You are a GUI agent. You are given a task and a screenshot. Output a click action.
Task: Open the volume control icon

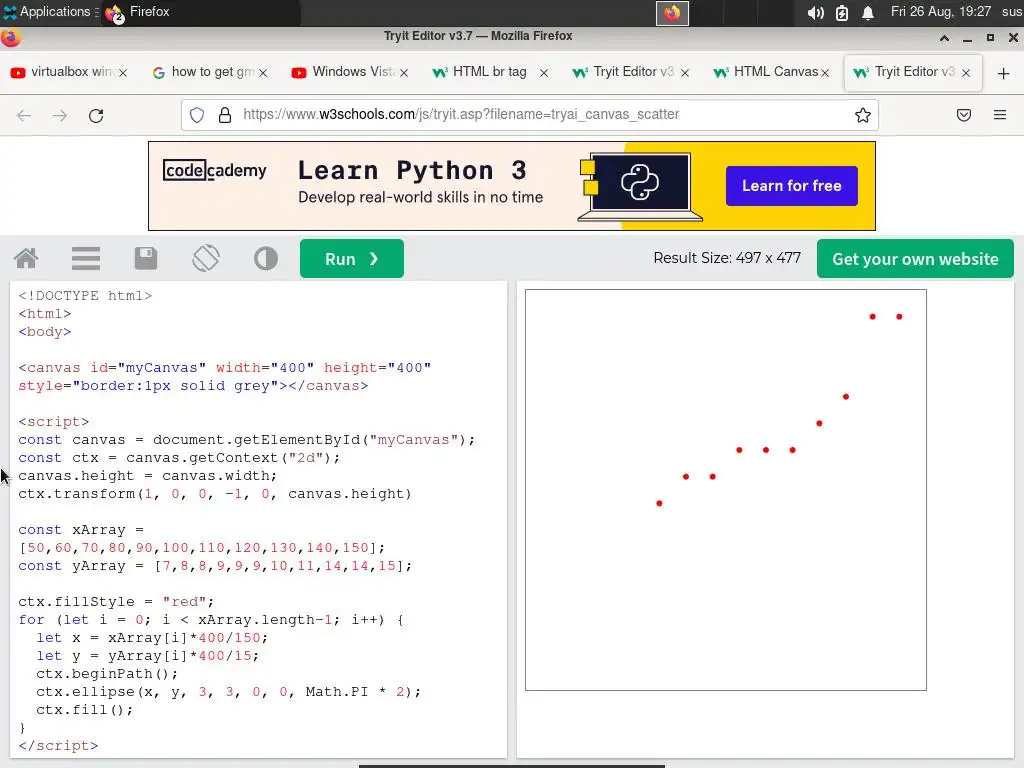point(815,13)
